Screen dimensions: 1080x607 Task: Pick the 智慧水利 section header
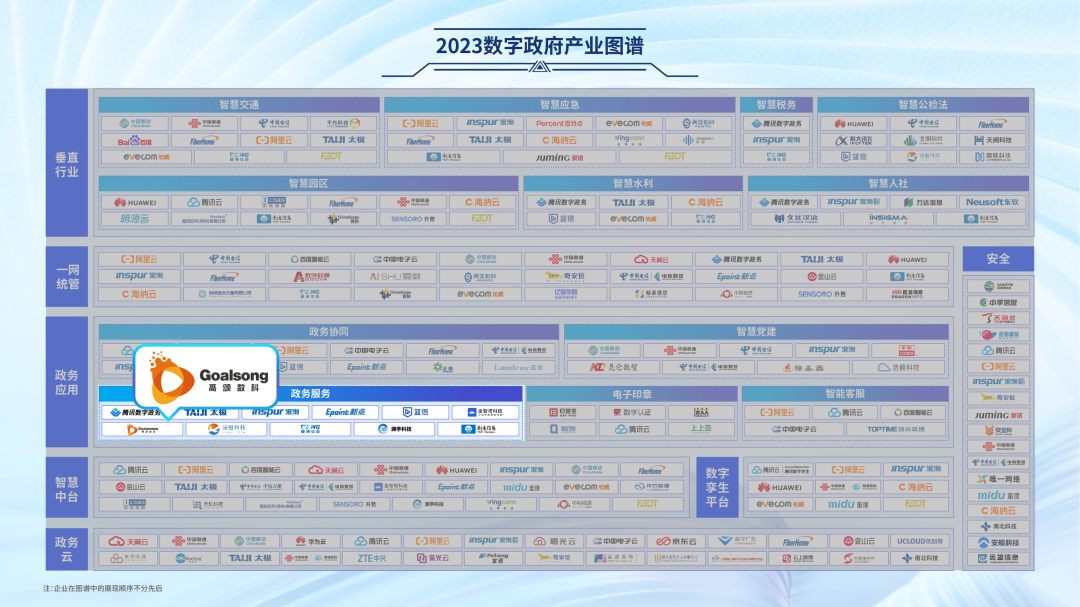coord(633,183)
